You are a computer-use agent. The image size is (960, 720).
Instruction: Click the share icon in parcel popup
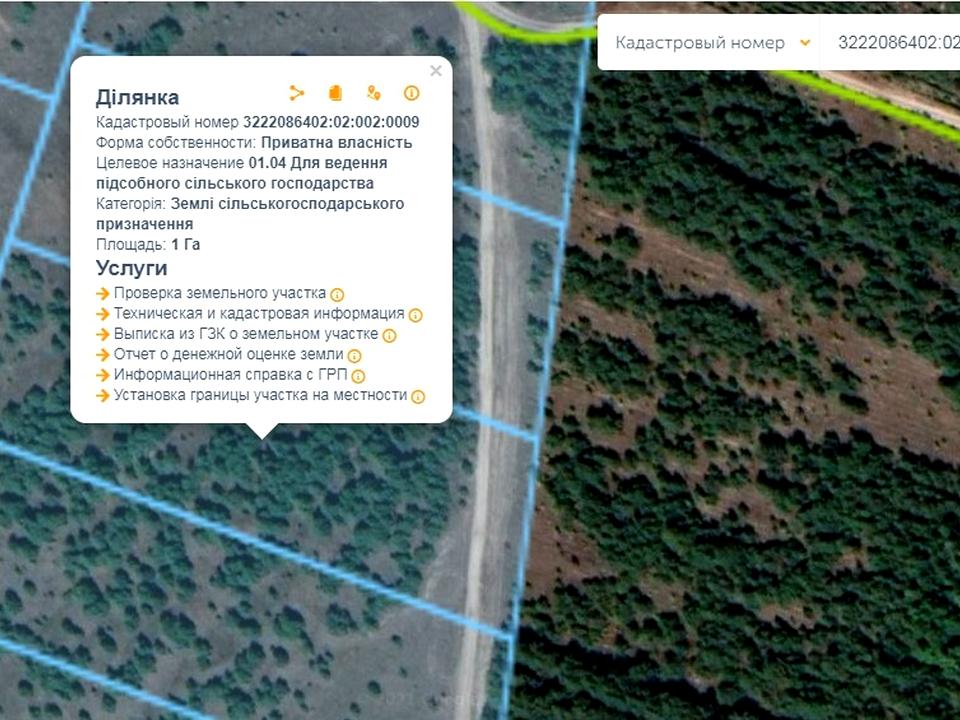tap(297, 93)
